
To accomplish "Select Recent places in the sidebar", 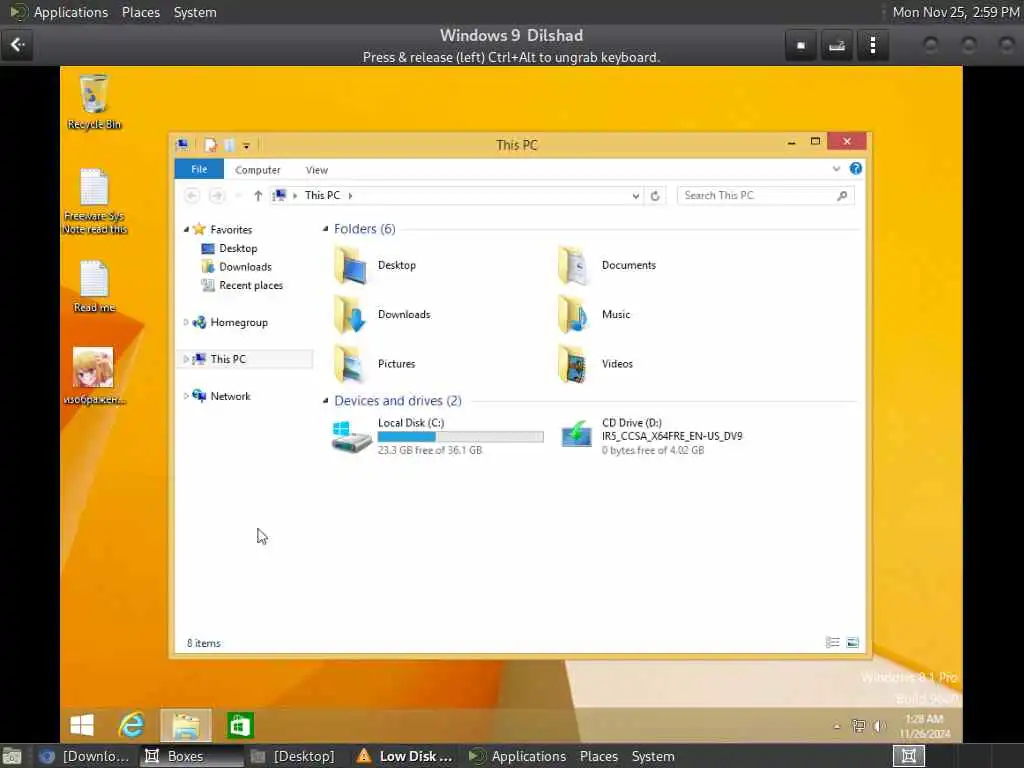I will pyautogui.click(x=251, y=285).
